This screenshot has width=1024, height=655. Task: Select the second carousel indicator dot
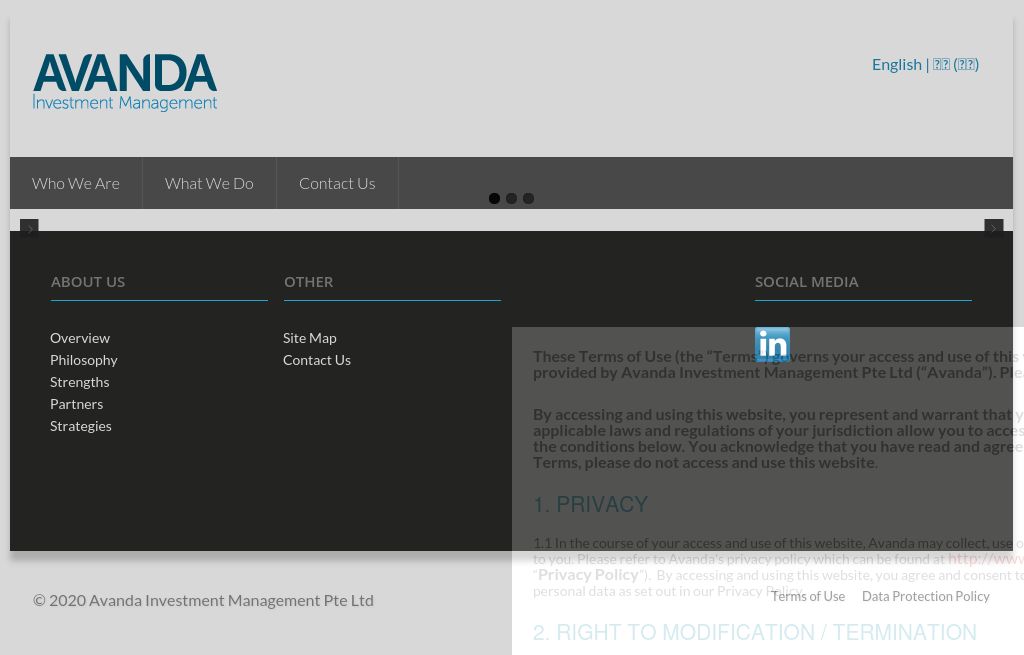tap(511, 198)
